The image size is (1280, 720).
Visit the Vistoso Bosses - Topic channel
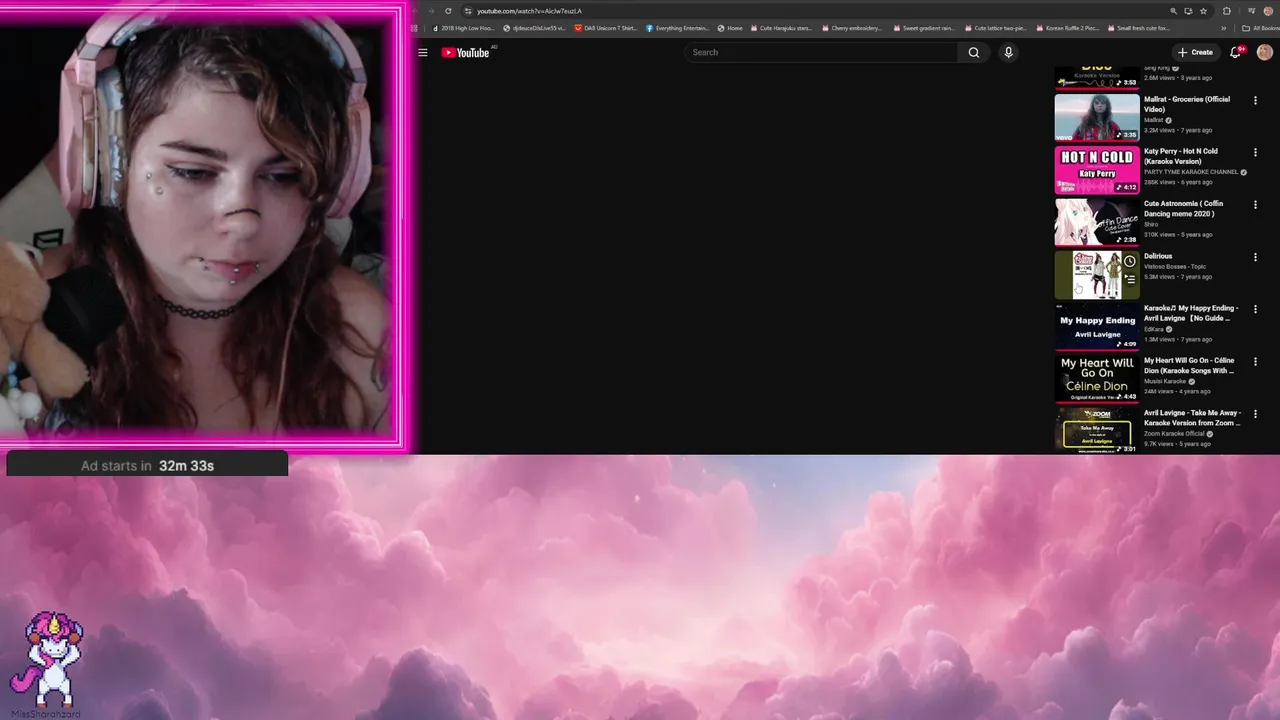pos(1175,267)
